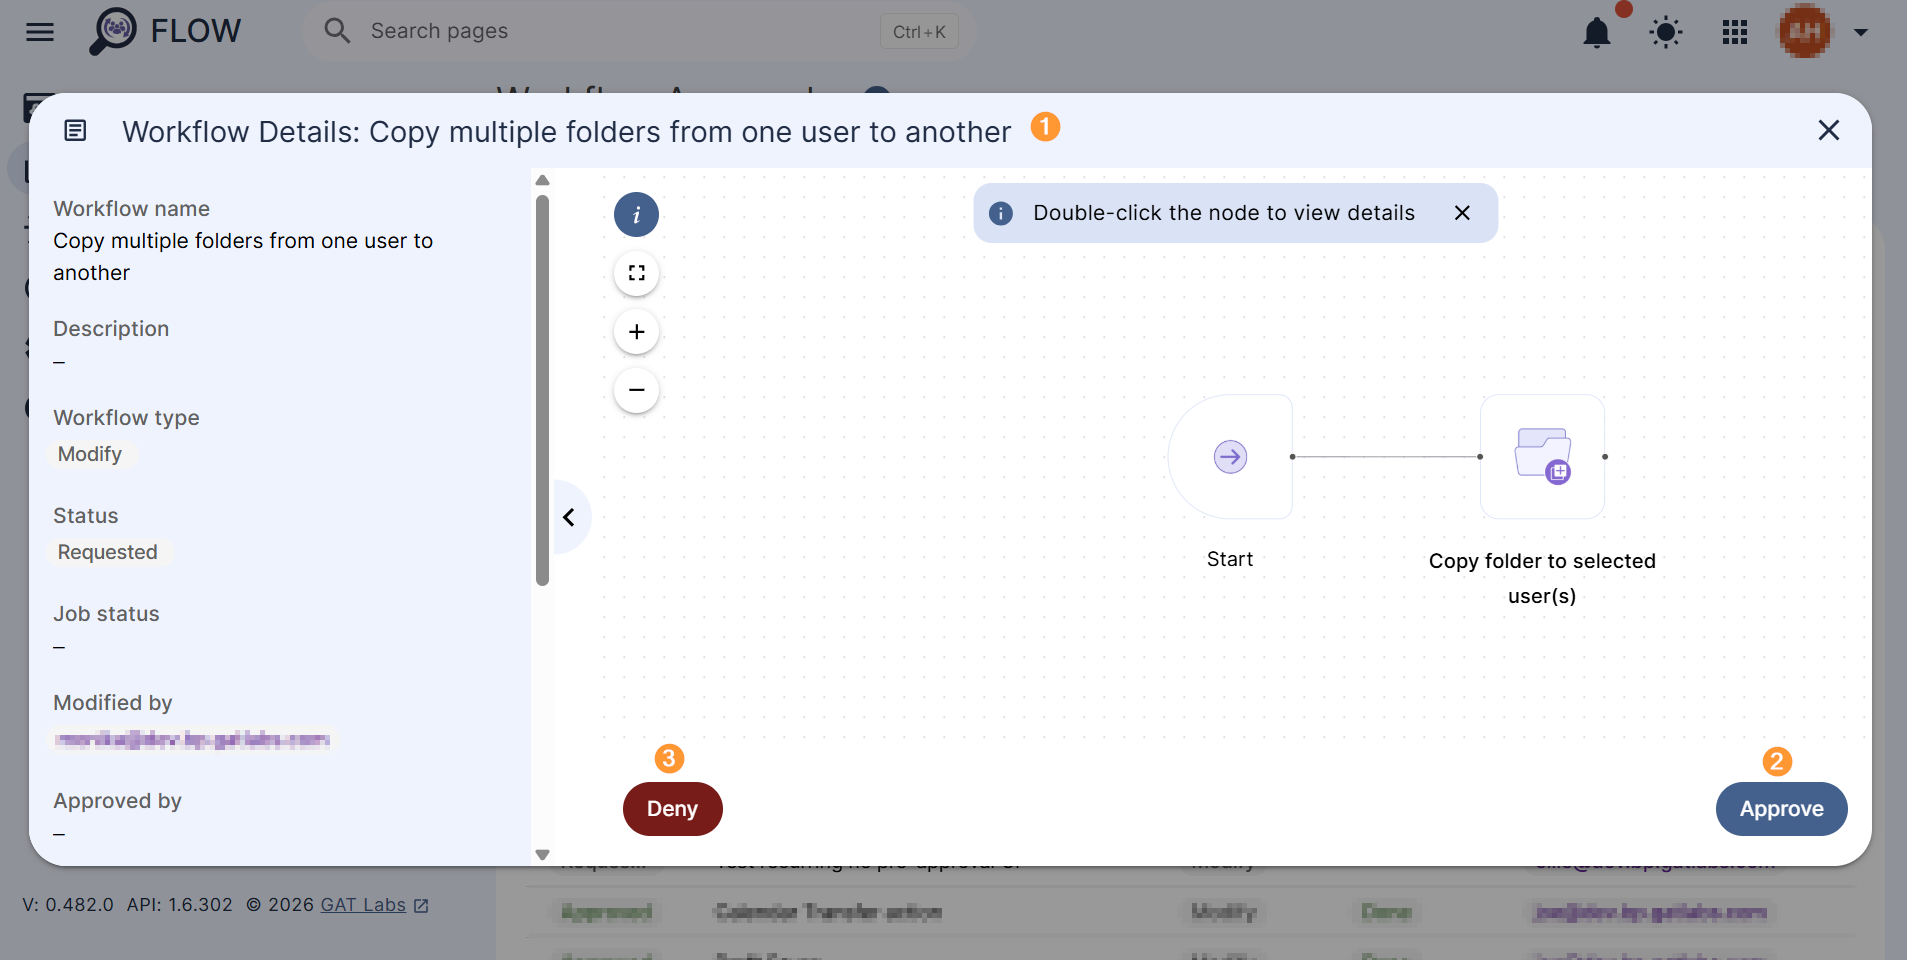Click the canvas info button
Screen dimensions: 1907x960
[636, 215]
